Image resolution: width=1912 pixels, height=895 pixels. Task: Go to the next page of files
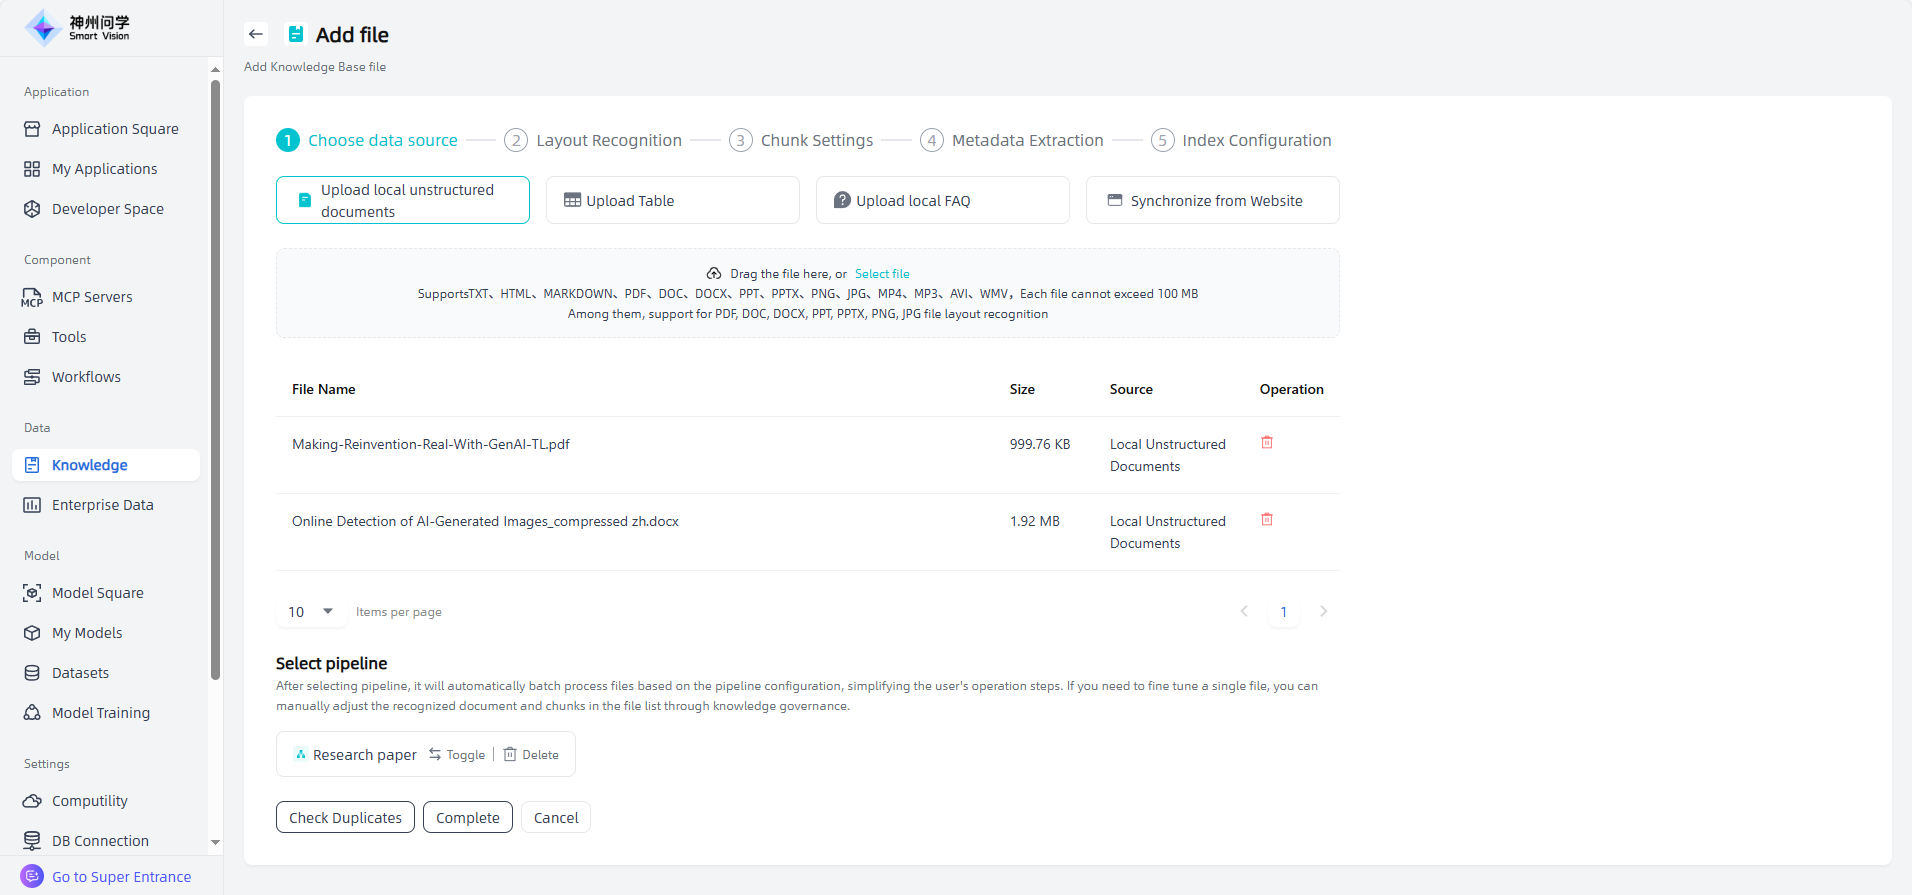click(x=1323, y=611)
